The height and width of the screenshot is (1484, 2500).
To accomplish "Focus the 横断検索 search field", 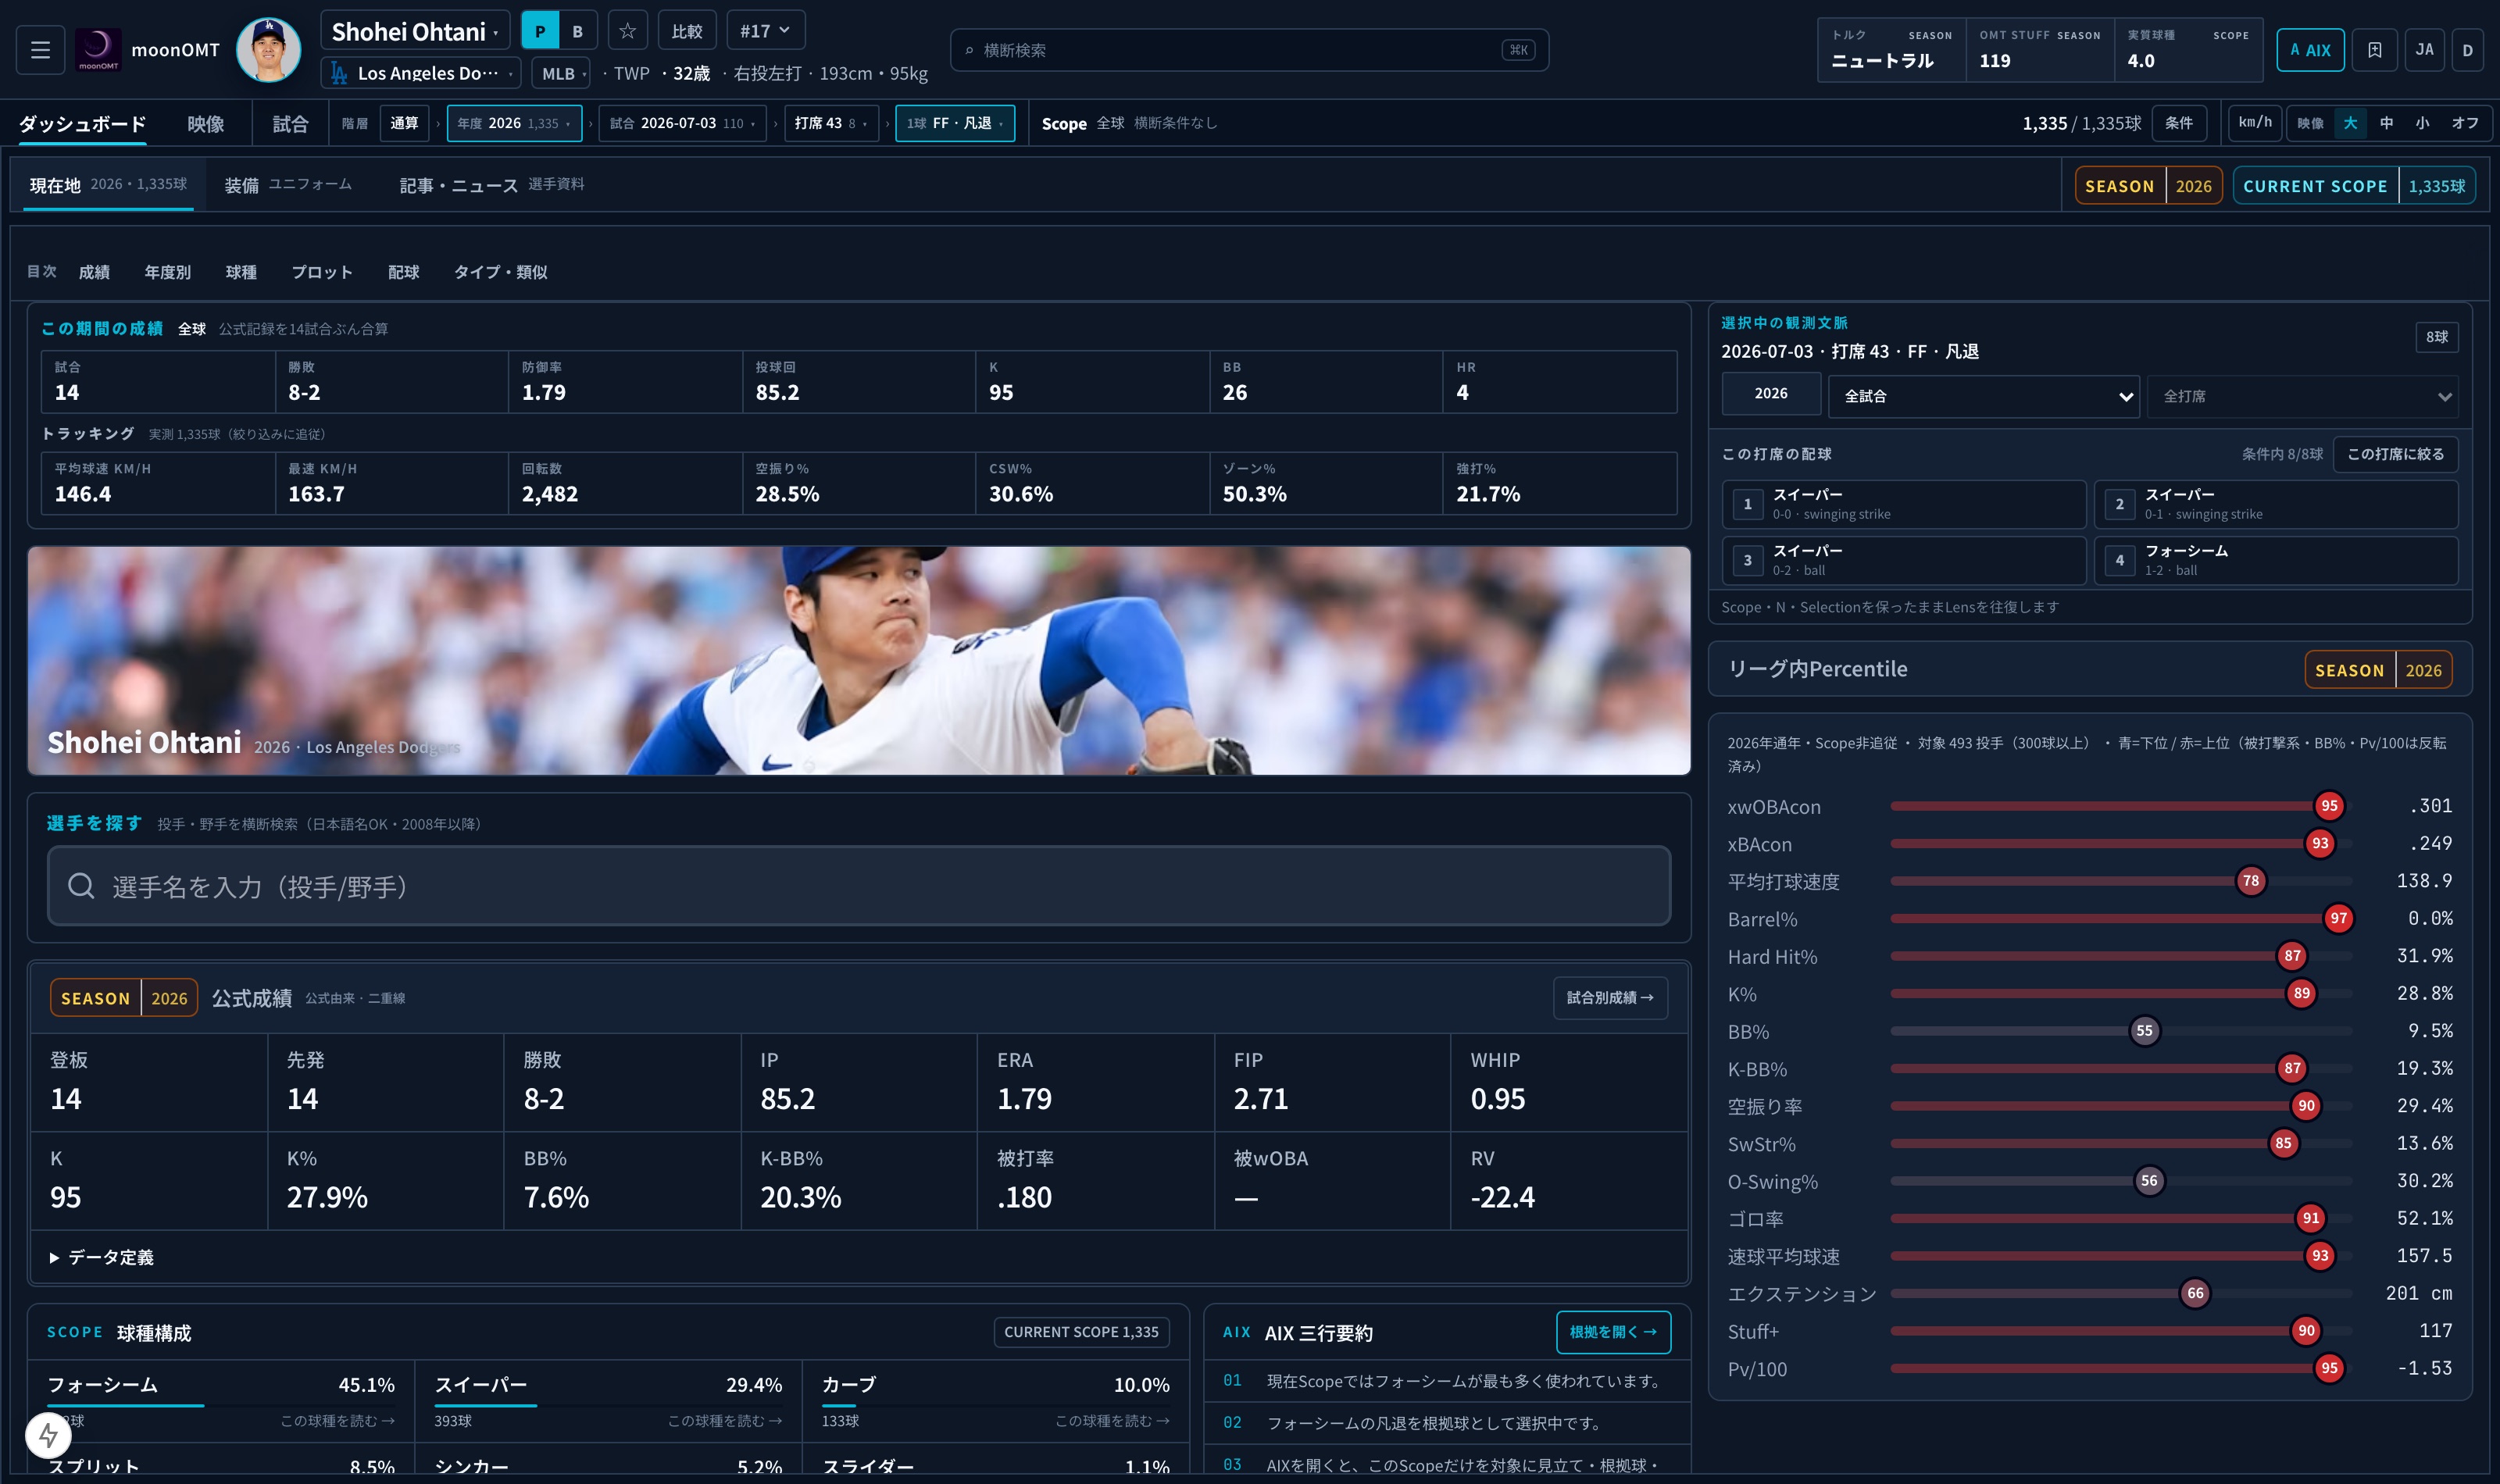I will point(1249,50).
